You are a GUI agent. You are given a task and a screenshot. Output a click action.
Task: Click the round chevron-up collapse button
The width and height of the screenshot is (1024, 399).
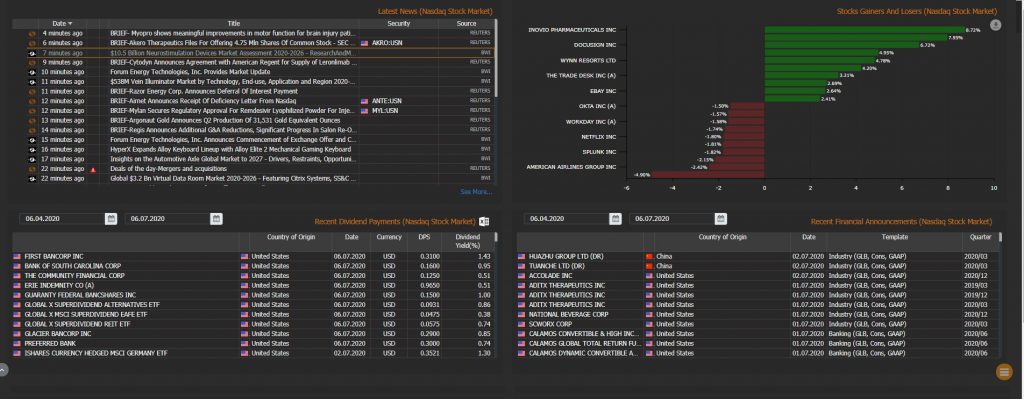tap(3, 370)
